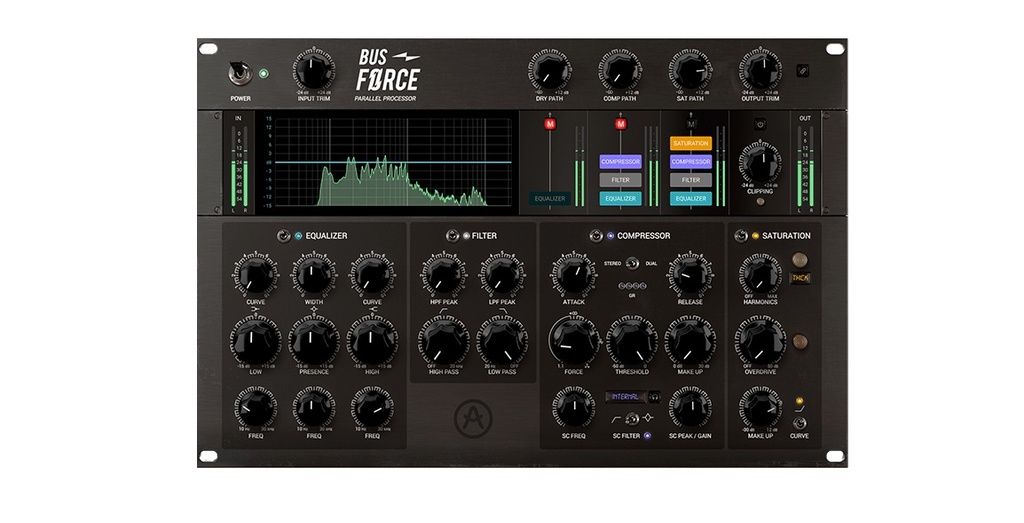
Task: Click the LPF PEAK knob
Action: click(502, 275)
